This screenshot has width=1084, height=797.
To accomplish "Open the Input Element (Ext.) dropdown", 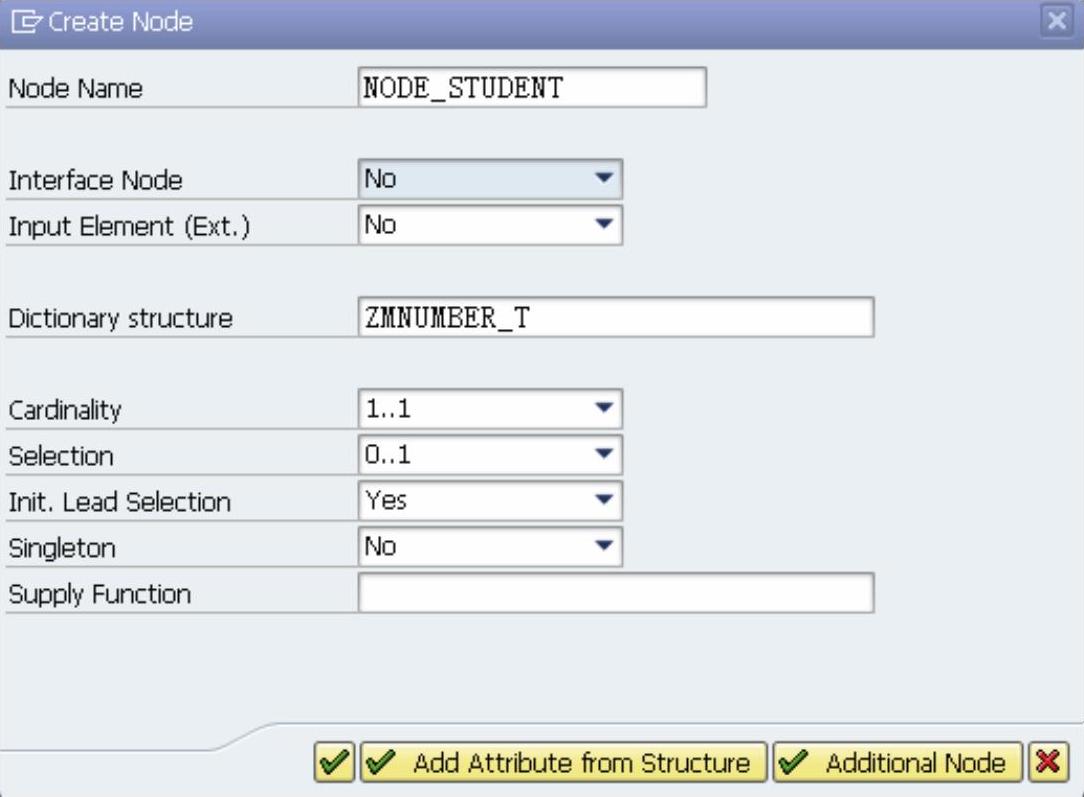I will pyautogui.click(x=490, y=225).
